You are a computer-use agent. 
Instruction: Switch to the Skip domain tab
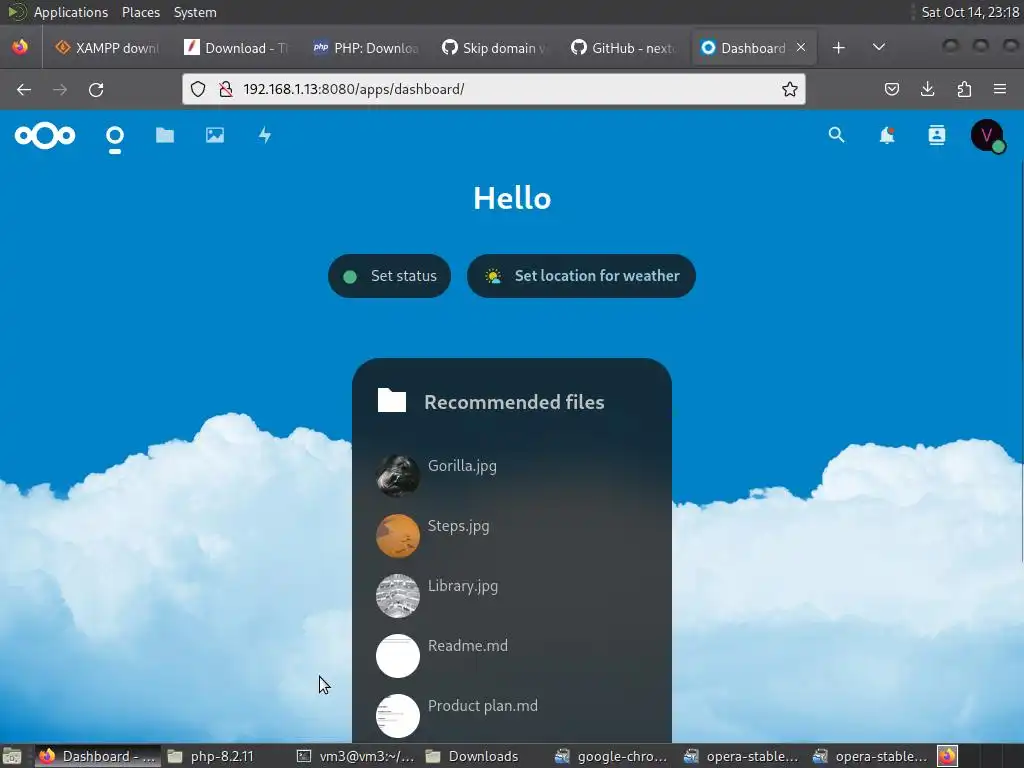pyautogui.click(x=494, y=48)
